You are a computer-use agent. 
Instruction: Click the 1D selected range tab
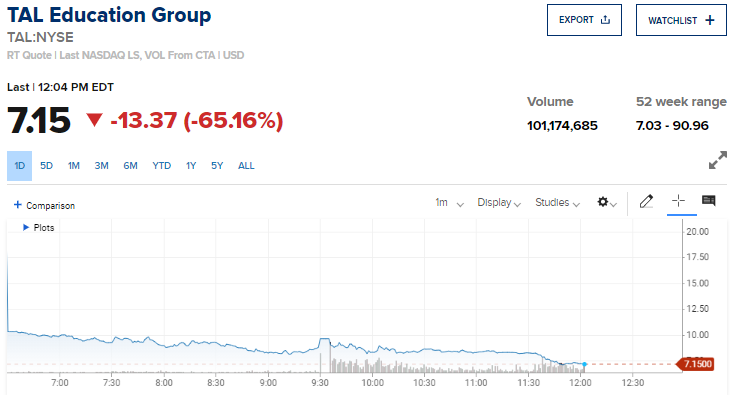tap(20, 166)
